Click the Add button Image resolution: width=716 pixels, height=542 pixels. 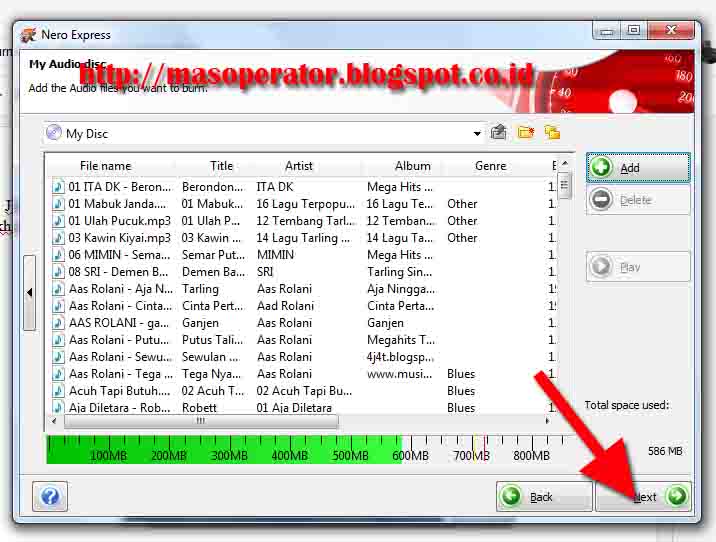(638, 168)
